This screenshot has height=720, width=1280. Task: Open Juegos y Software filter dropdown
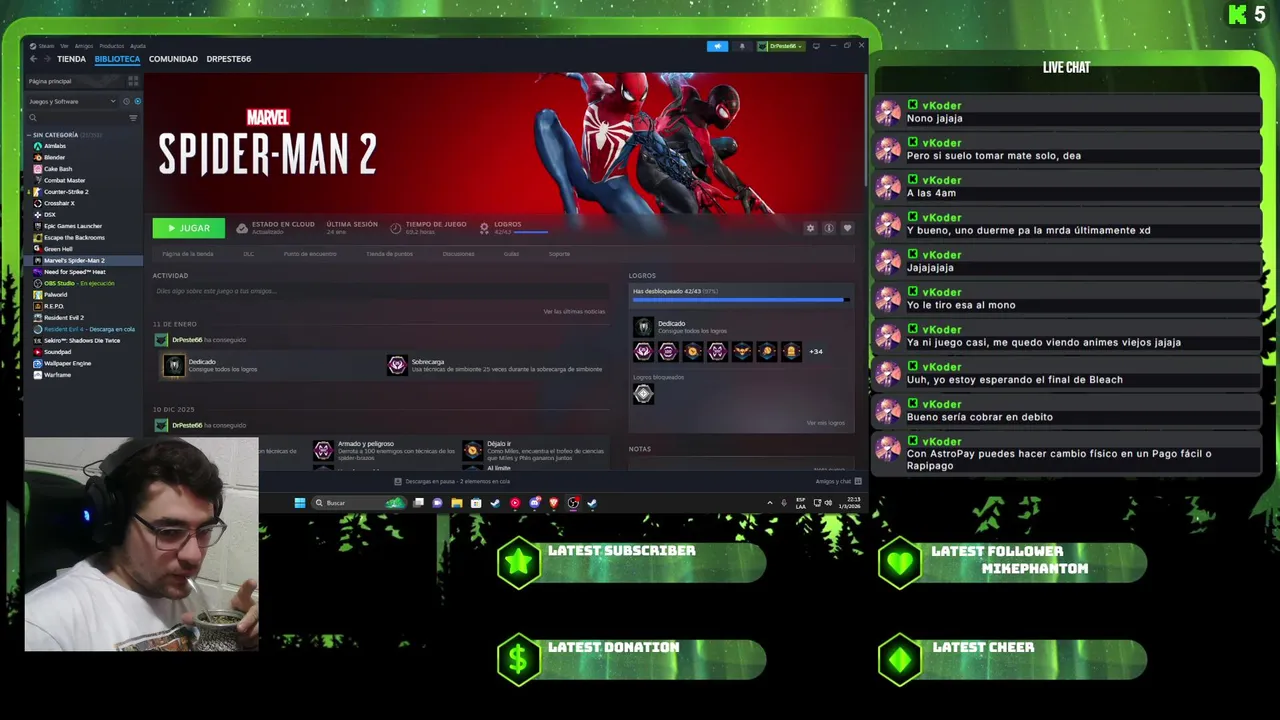coord(72,101)
